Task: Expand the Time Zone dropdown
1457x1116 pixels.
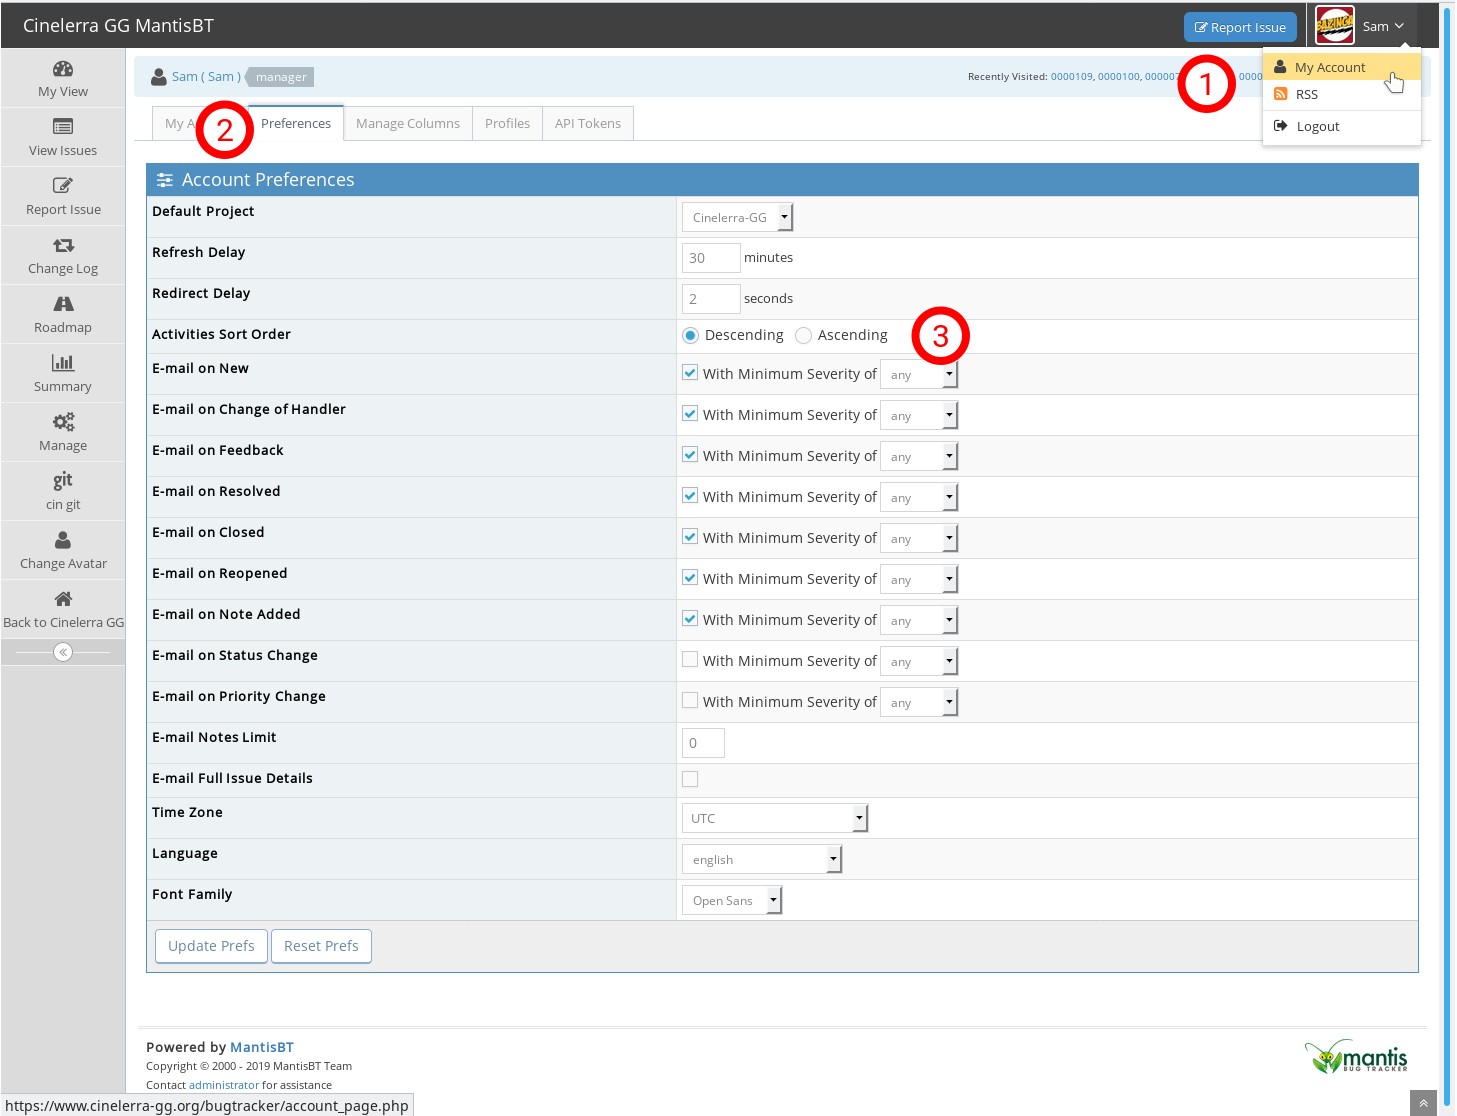Action: coord(774,818)
